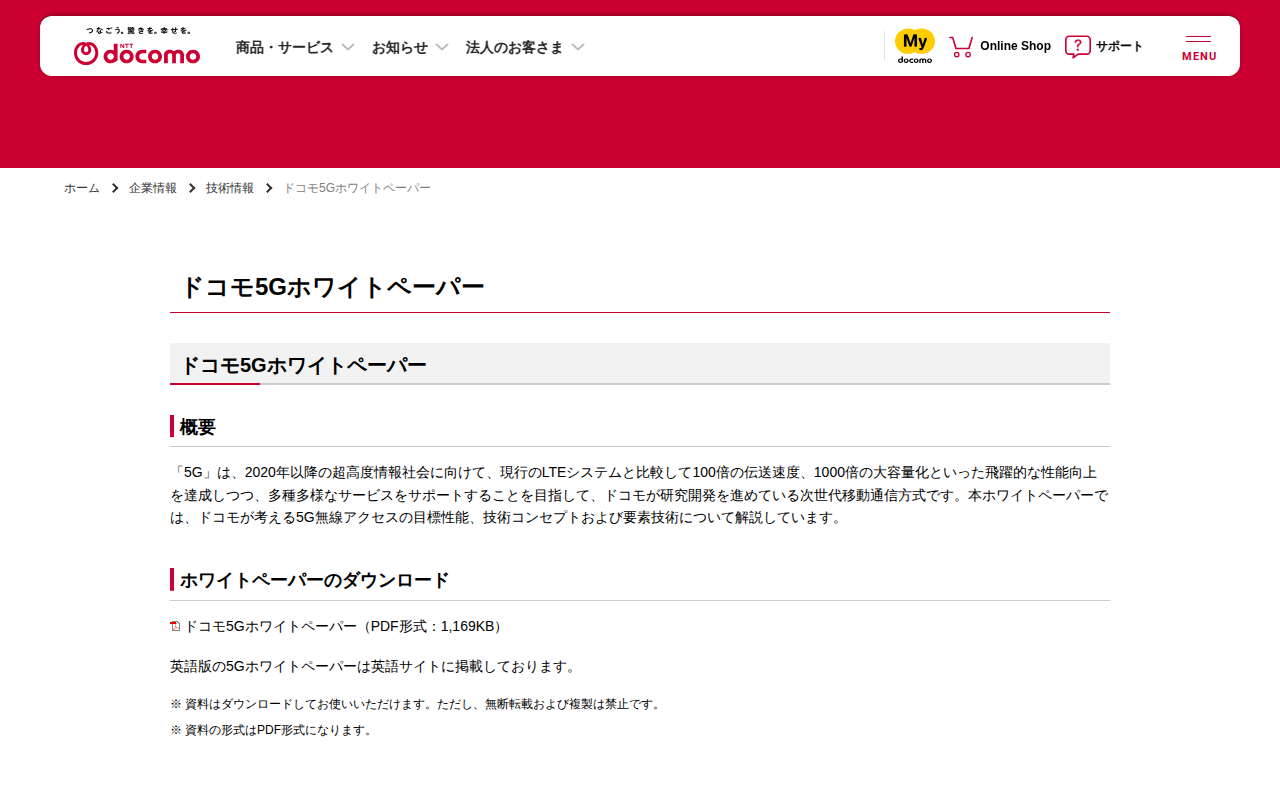Download the ドコモ5Gホワイトペーパー PDF link

344,626
